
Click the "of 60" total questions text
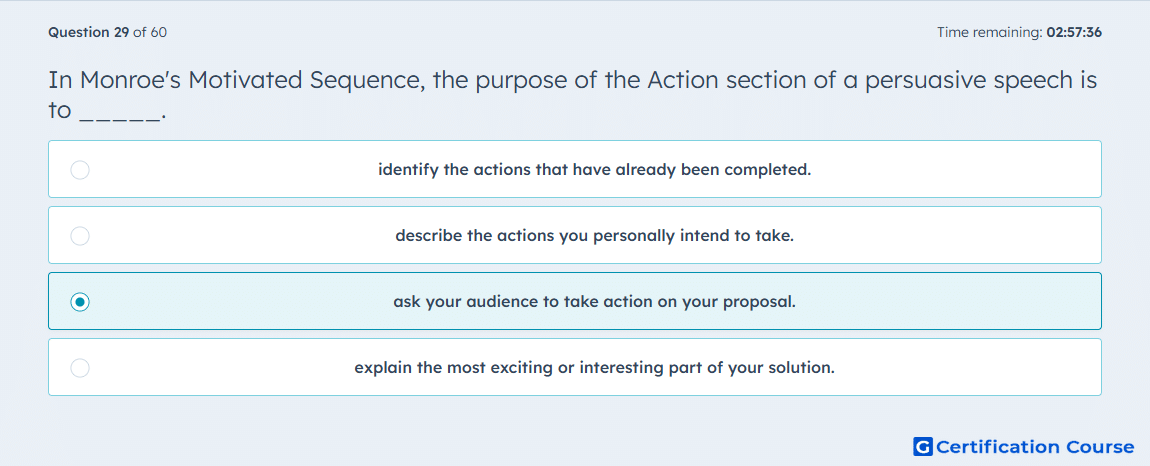[x=150, y=32]
